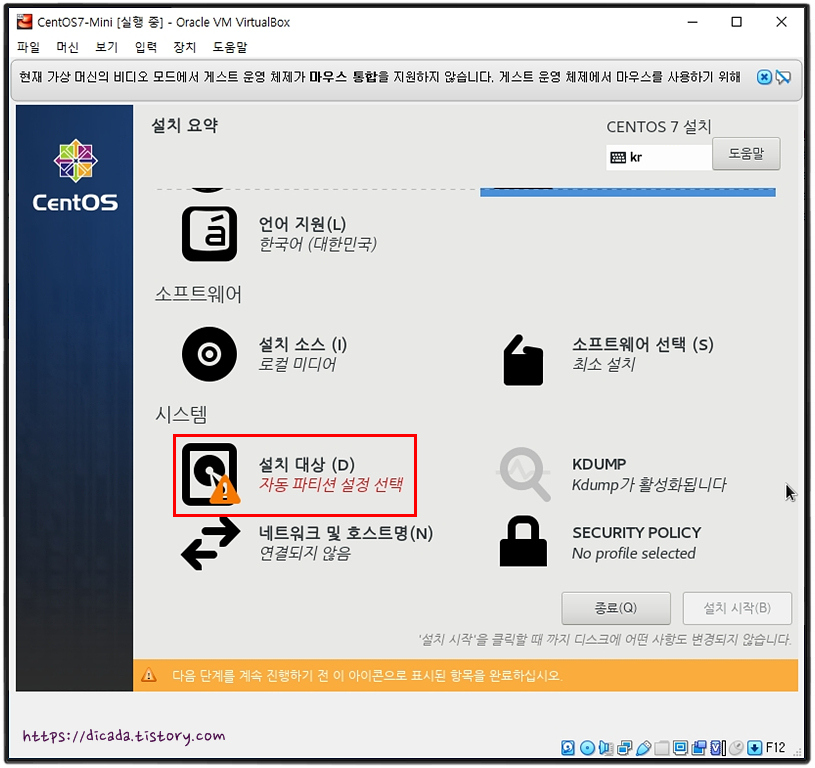Open the 파일 menu
The height and width of the screenshot is (768, 815).
point(29,47)
